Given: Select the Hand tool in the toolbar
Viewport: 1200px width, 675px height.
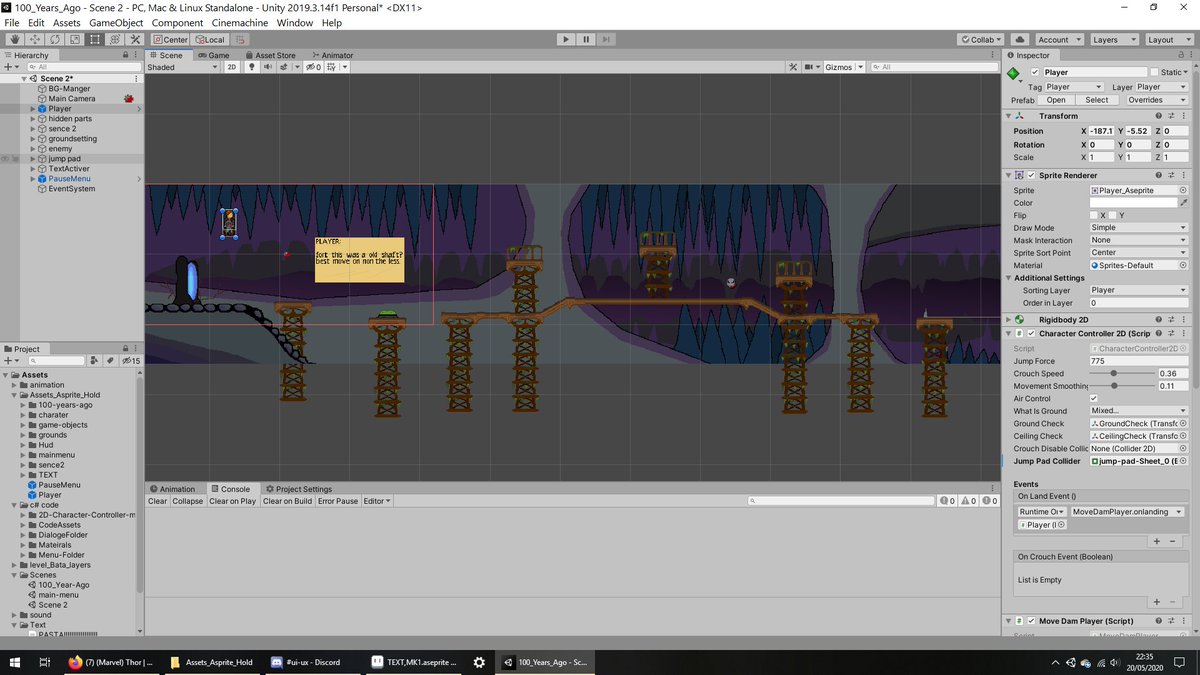Looking at the screenshot, I should [15, 39].
